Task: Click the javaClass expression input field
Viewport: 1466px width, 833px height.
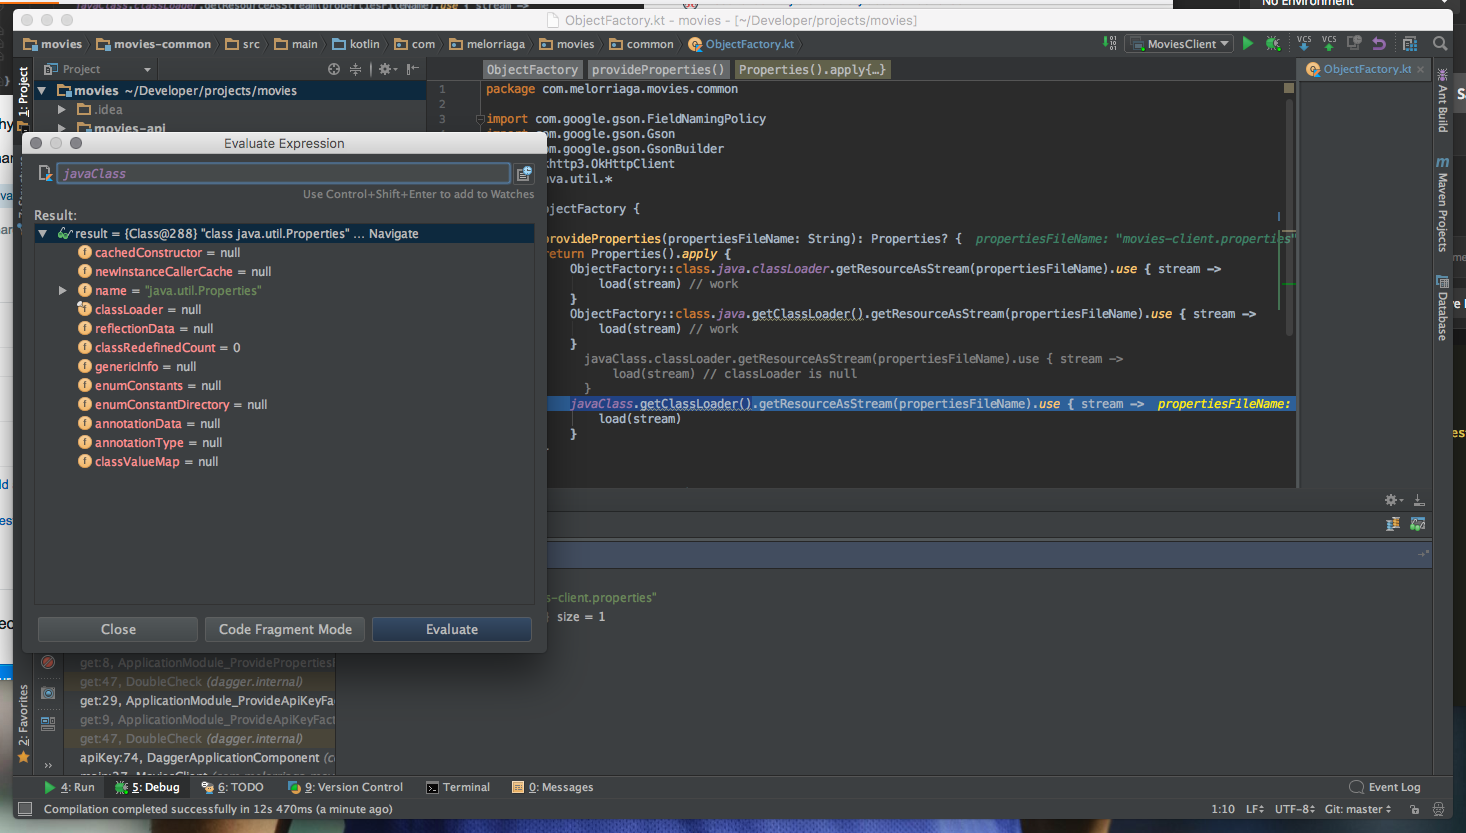Action: [283, 173]
